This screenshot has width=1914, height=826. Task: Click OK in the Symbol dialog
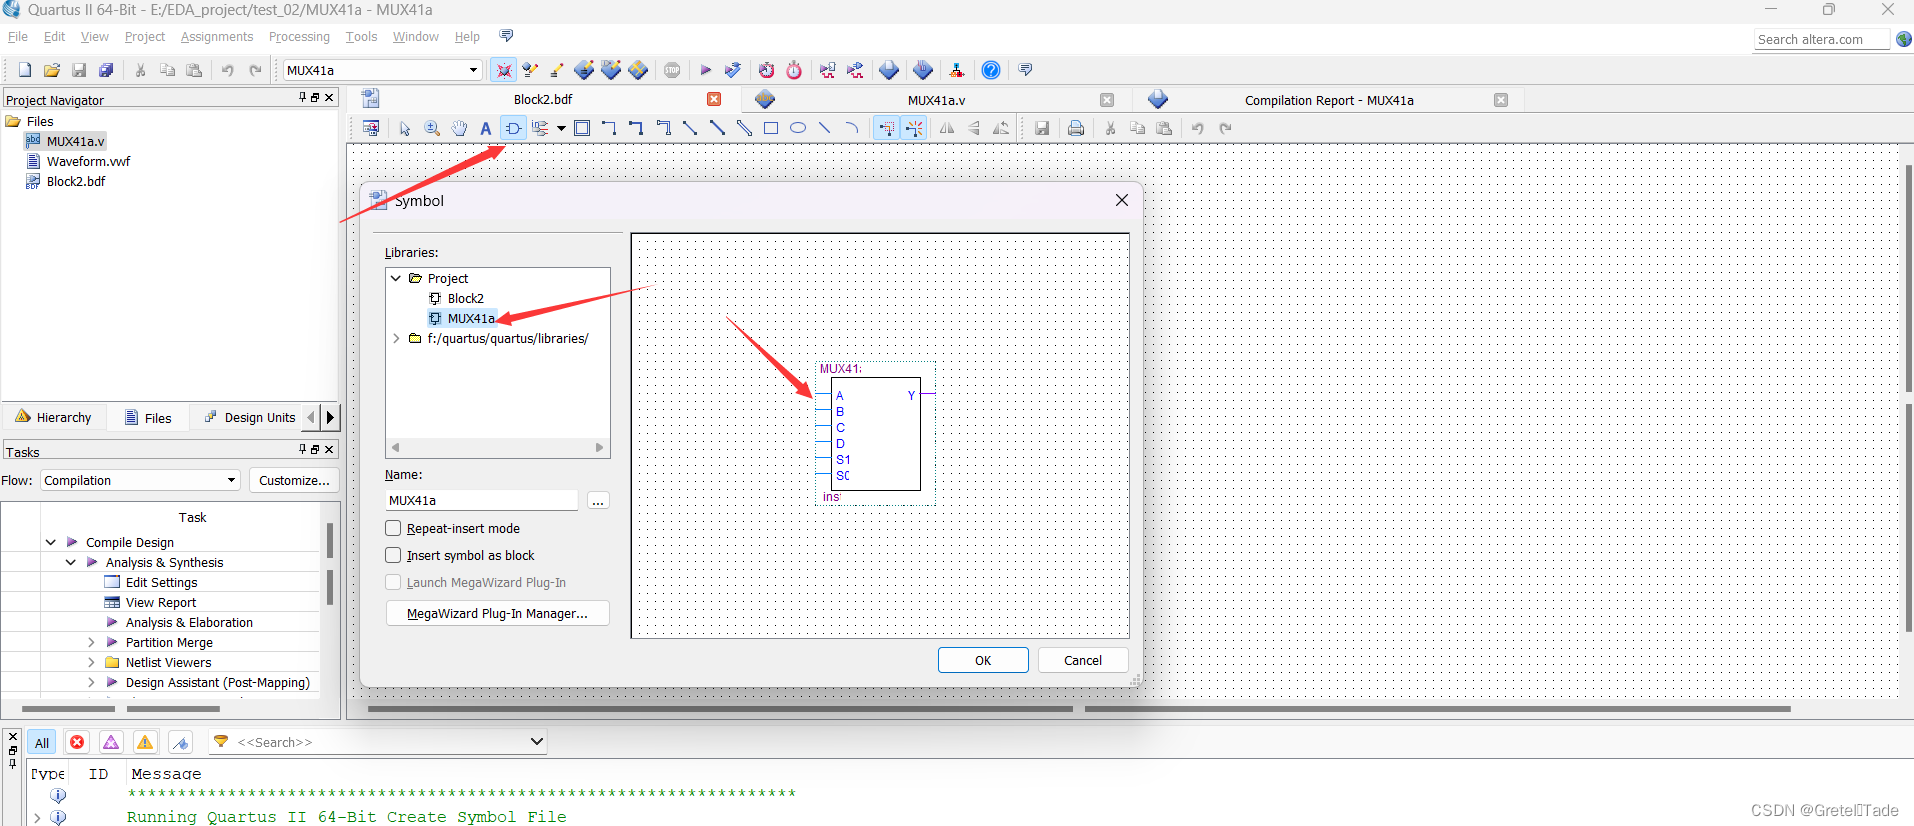tap(983, 660)
